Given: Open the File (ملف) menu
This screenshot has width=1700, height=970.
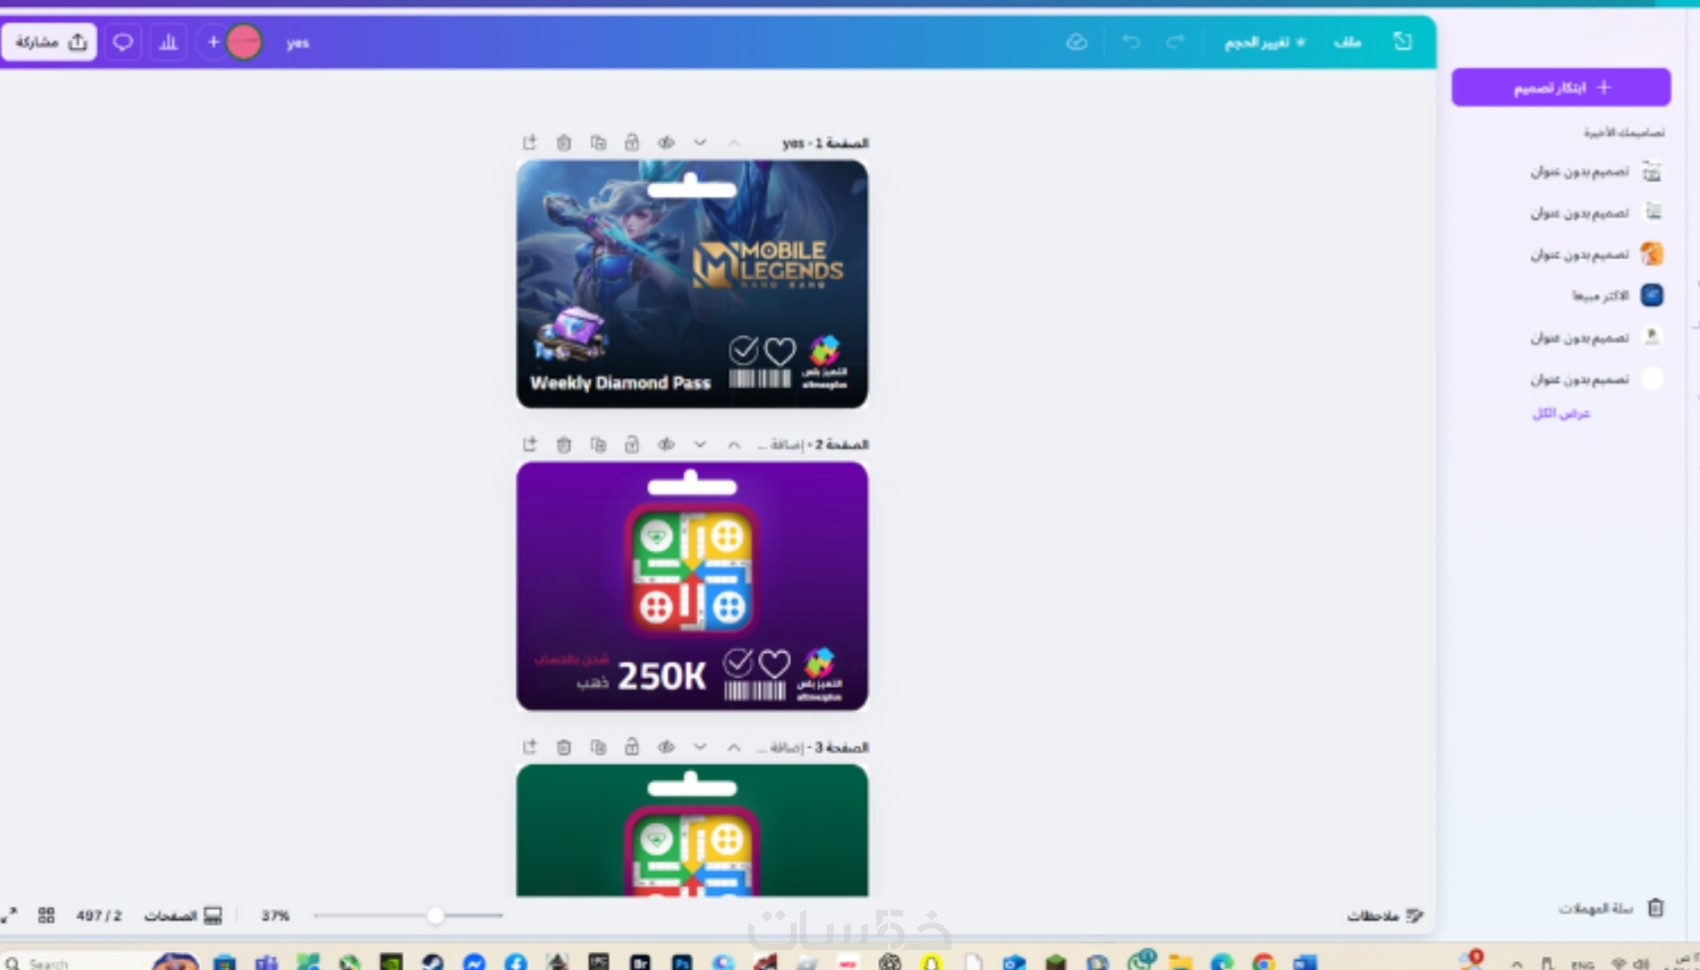Looking at the screenshot, I should pos(1347,42).
